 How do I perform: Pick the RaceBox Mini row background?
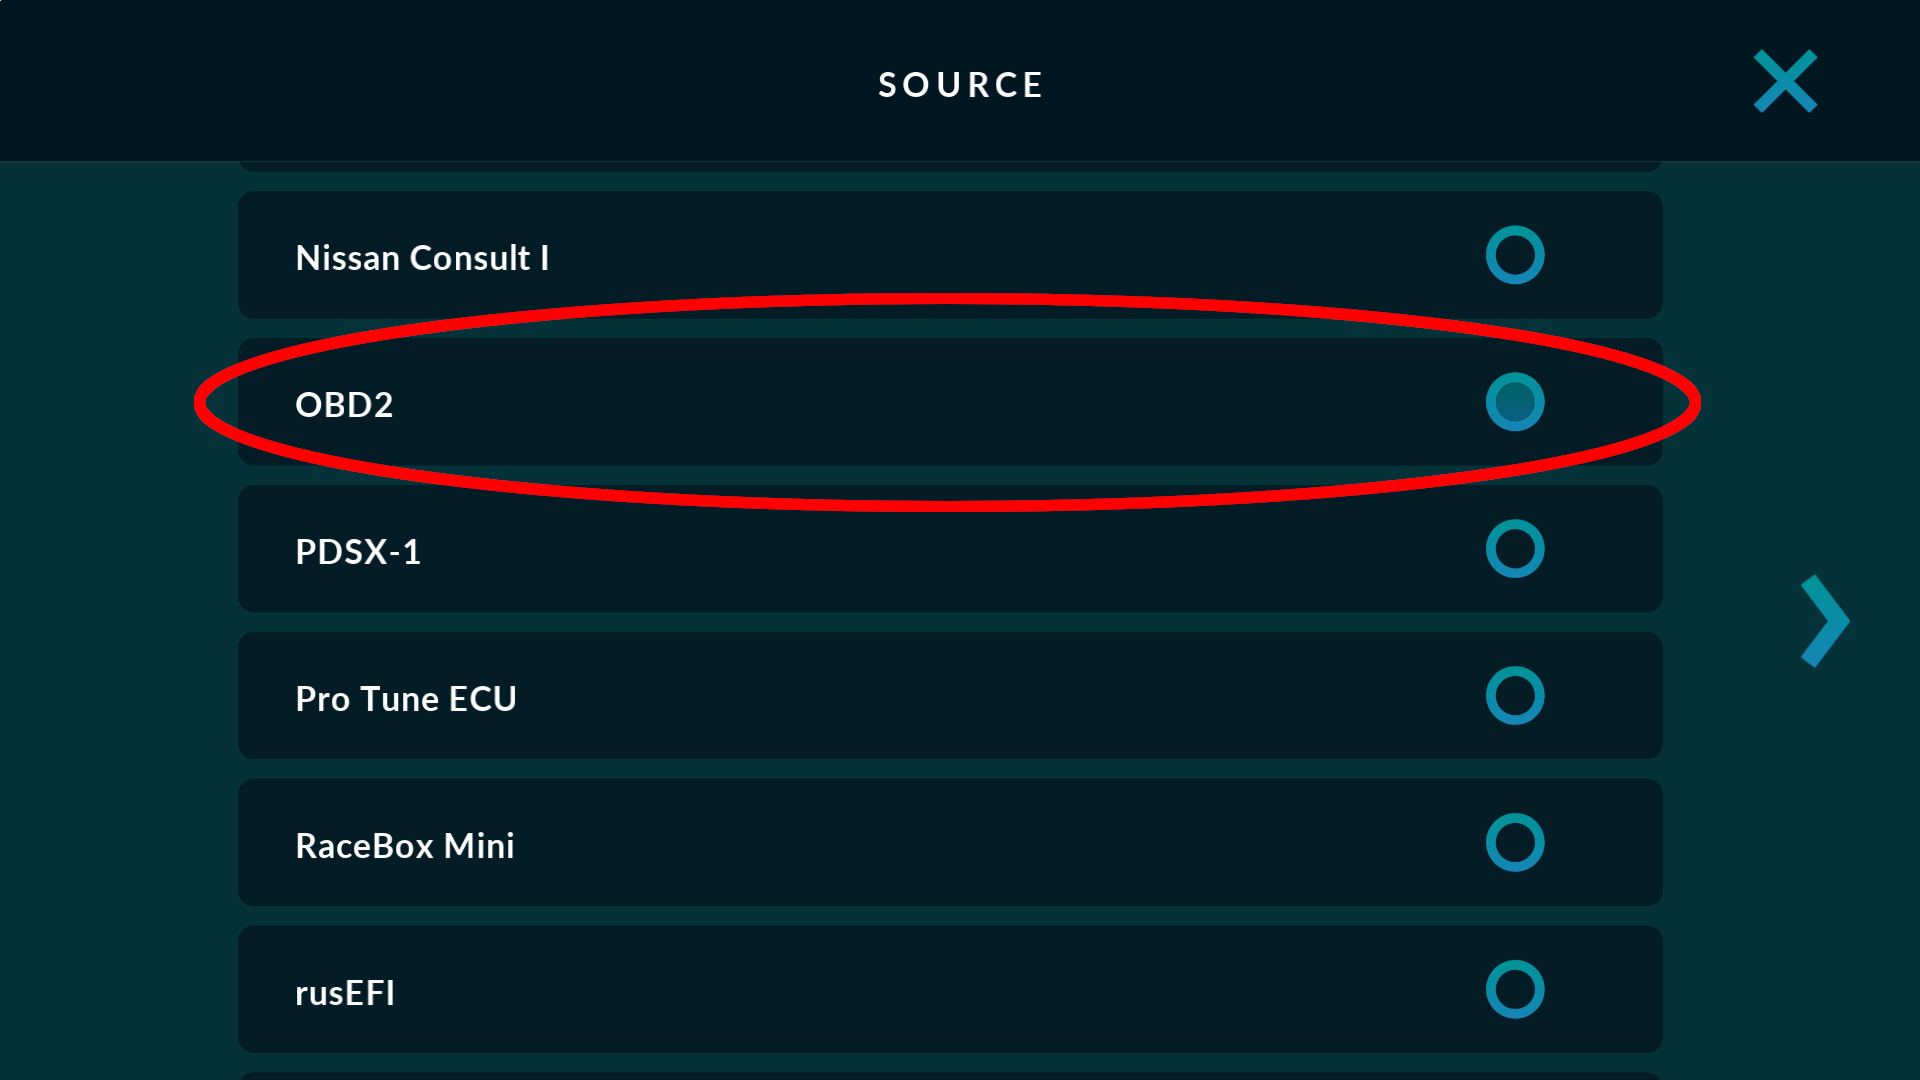(950, 843)
